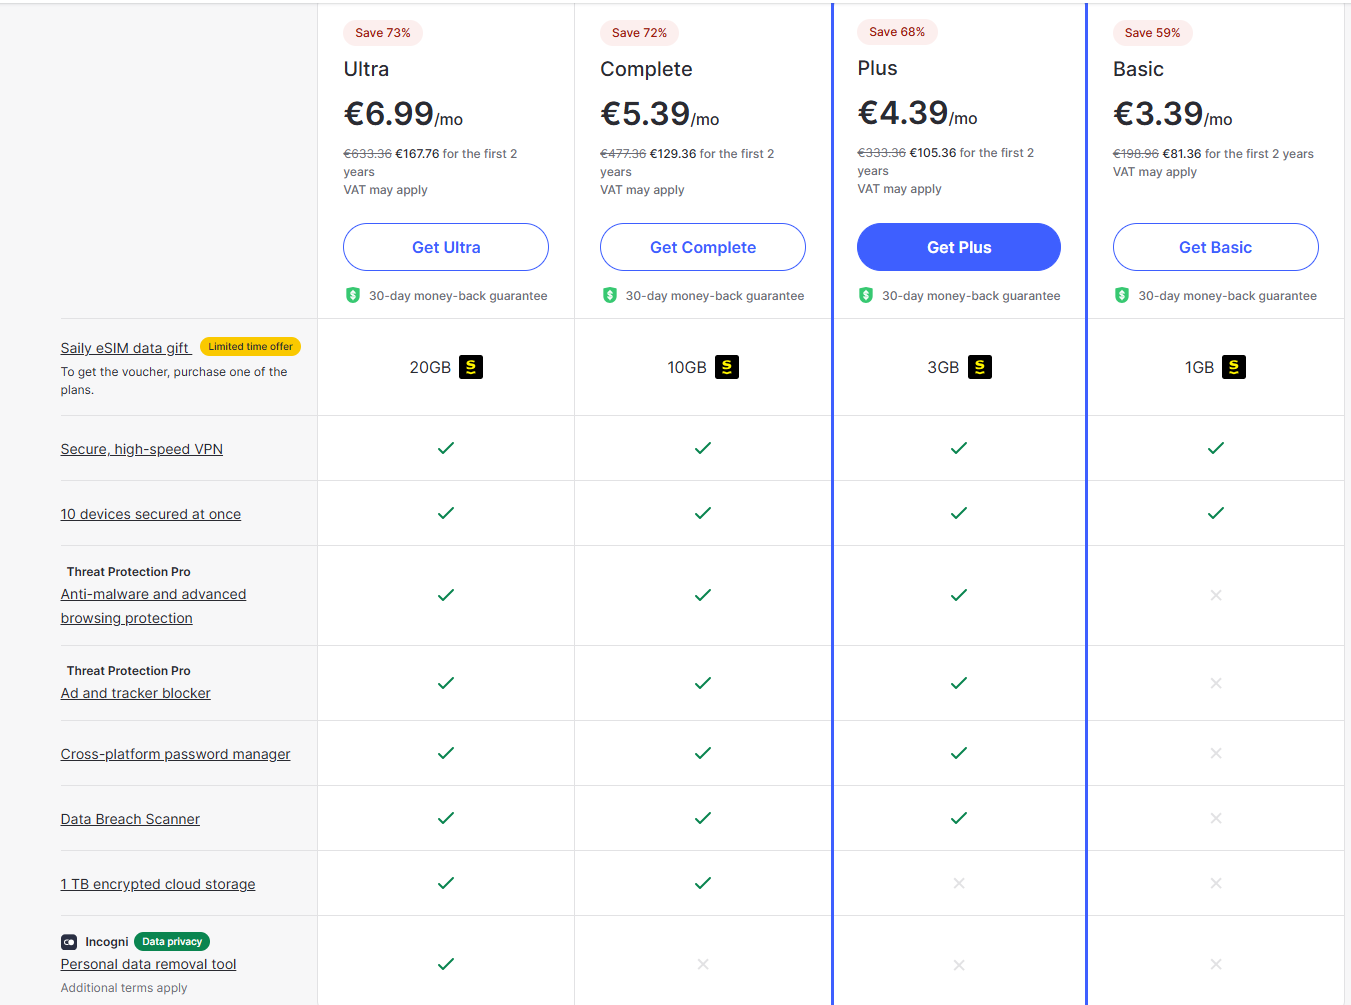Viewport: 1351px width, 1005px height.
Task: Click the Incogni logo icon
Action: pos(69,942)
